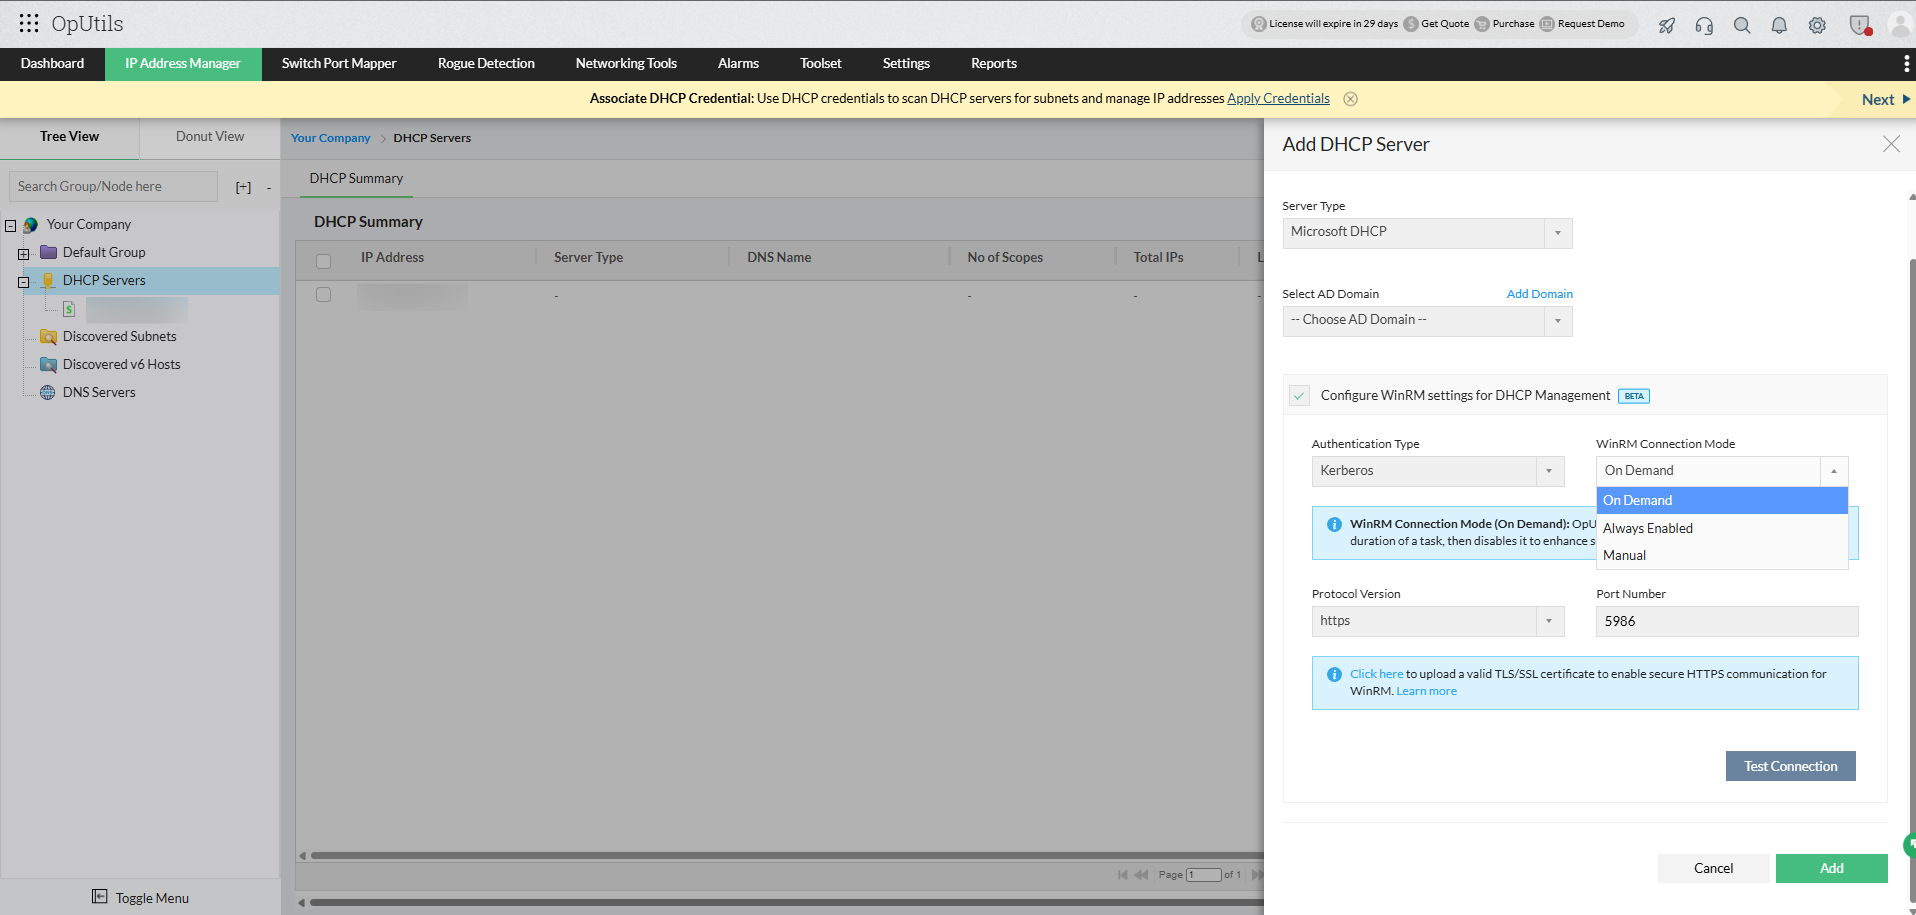Select the DHCP Servers tree item

pyautogui.click(x=104, y=281)
